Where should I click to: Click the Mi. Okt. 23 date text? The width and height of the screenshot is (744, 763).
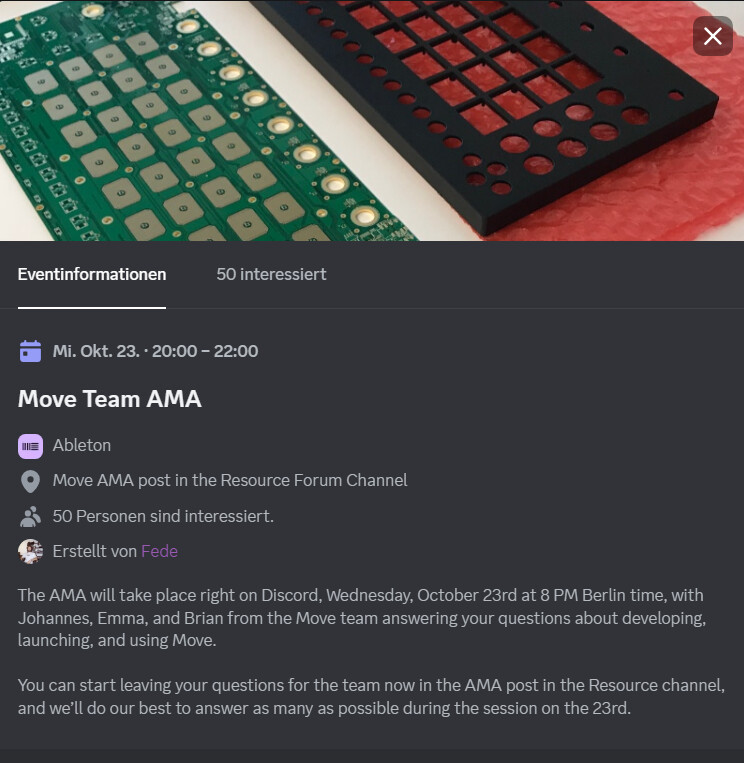click(96, 351)
